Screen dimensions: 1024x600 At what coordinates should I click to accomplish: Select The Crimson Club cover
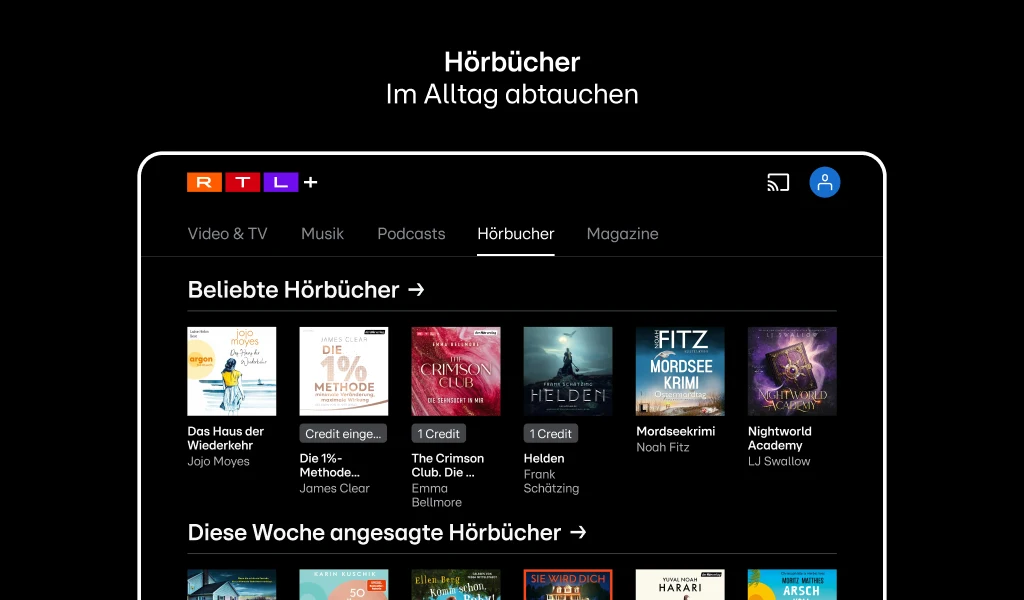(456, 371)
